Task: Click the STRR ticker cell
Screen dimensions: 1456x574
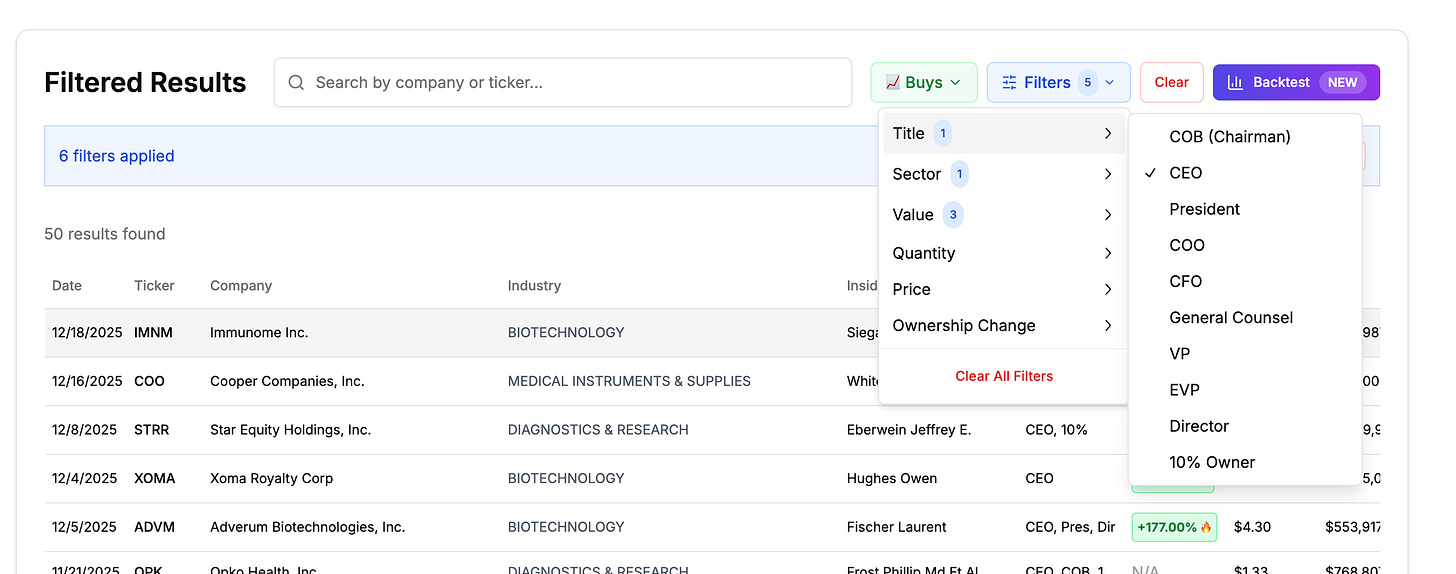Action: pos(152,429)
